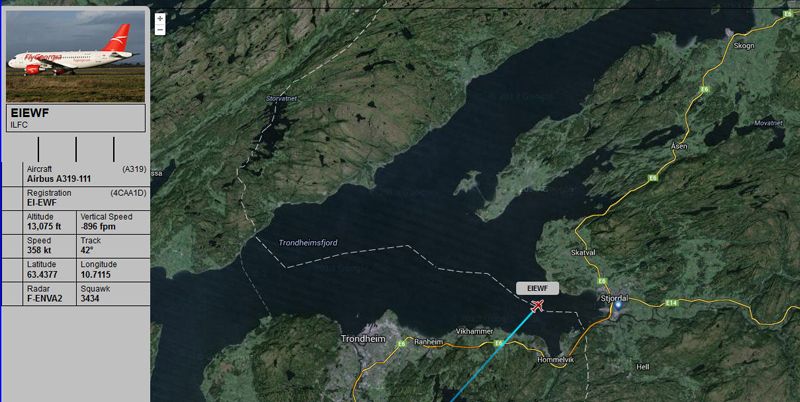The width and height of the screenshot is (800, 402).
Task: Click the E6 road shield below Åsen
Action: click(x=653, y=178)
